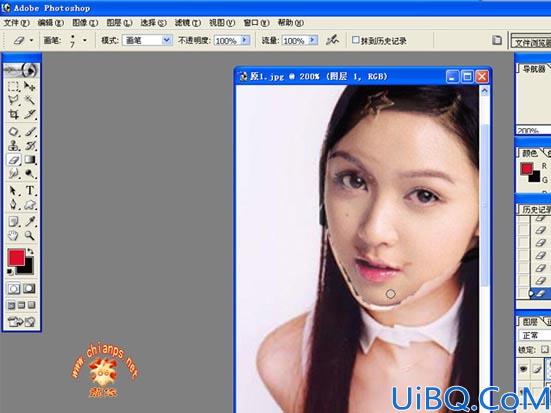
Task: Switch to Standard editing mode
Action: 14,289
